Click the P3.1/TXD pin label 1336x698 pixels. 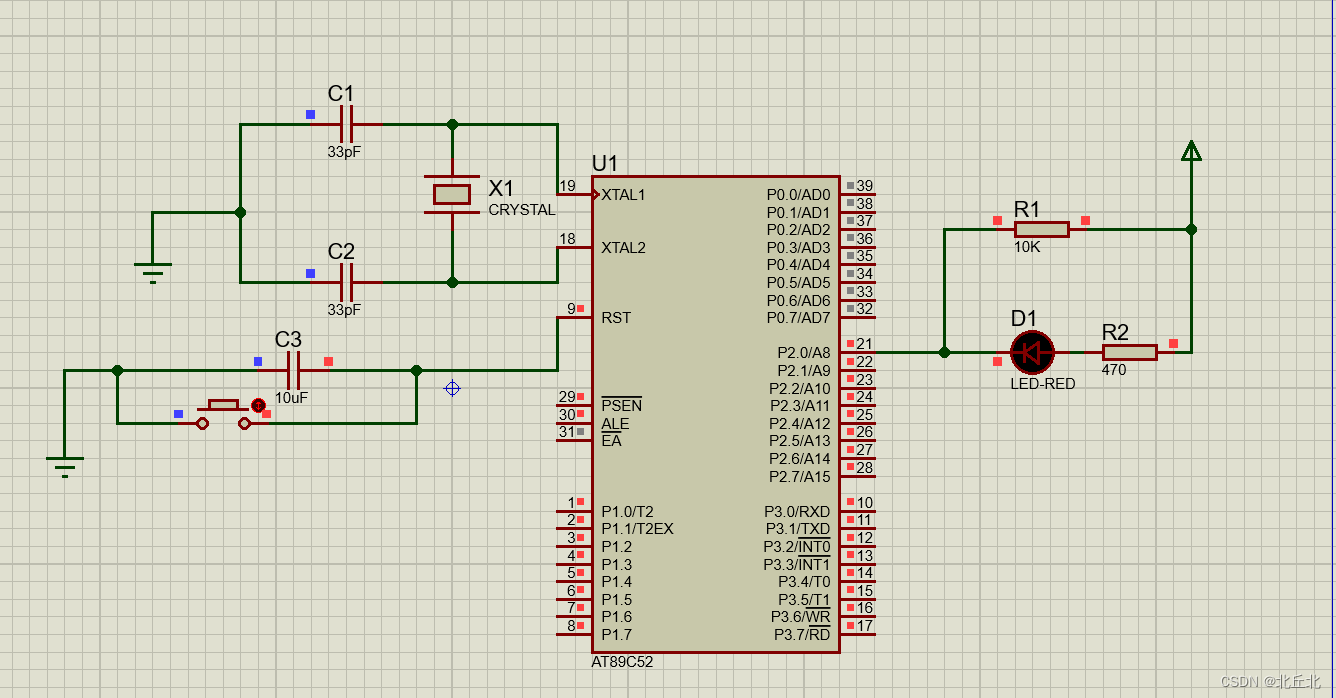[798, 529]
